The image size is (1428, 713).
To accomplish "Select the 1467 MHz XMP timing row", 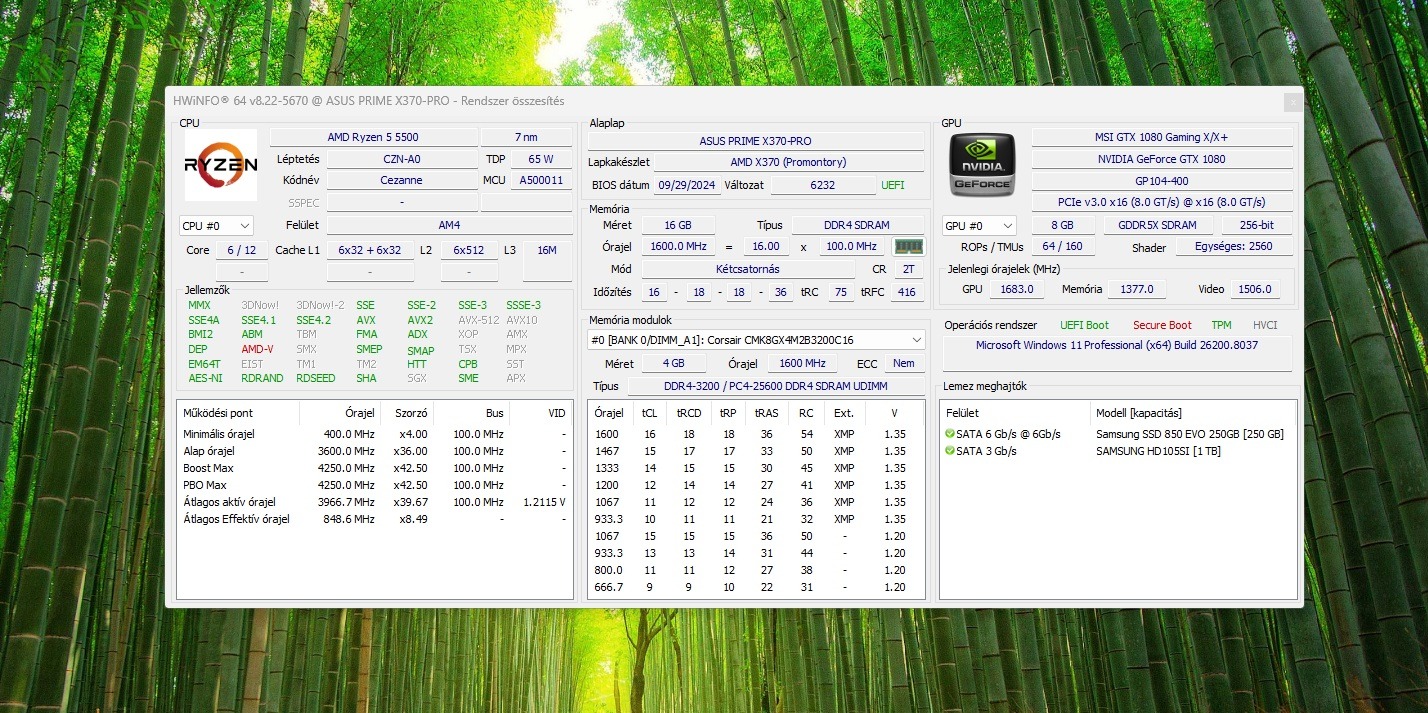I will 756,451.
